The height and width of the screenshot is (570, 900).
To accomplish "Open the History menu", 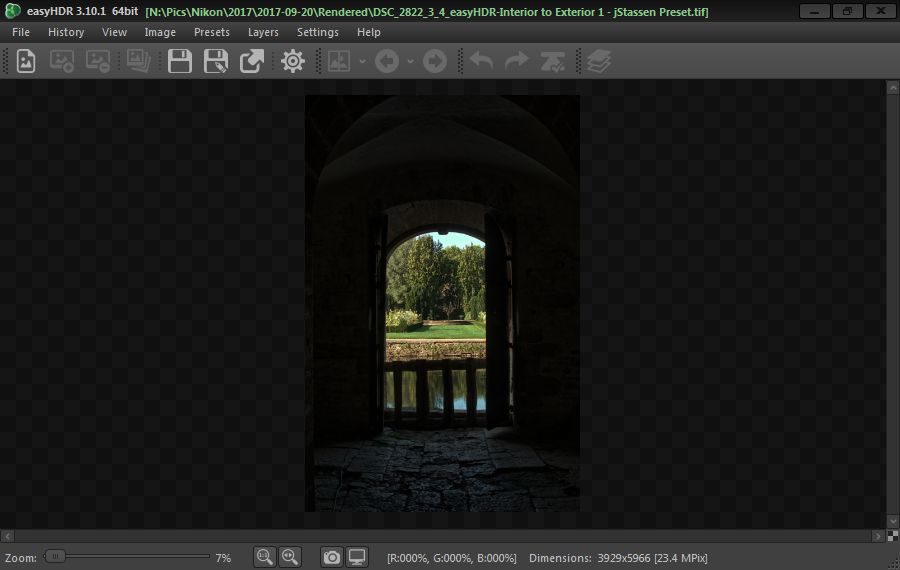I will point(66,32).
